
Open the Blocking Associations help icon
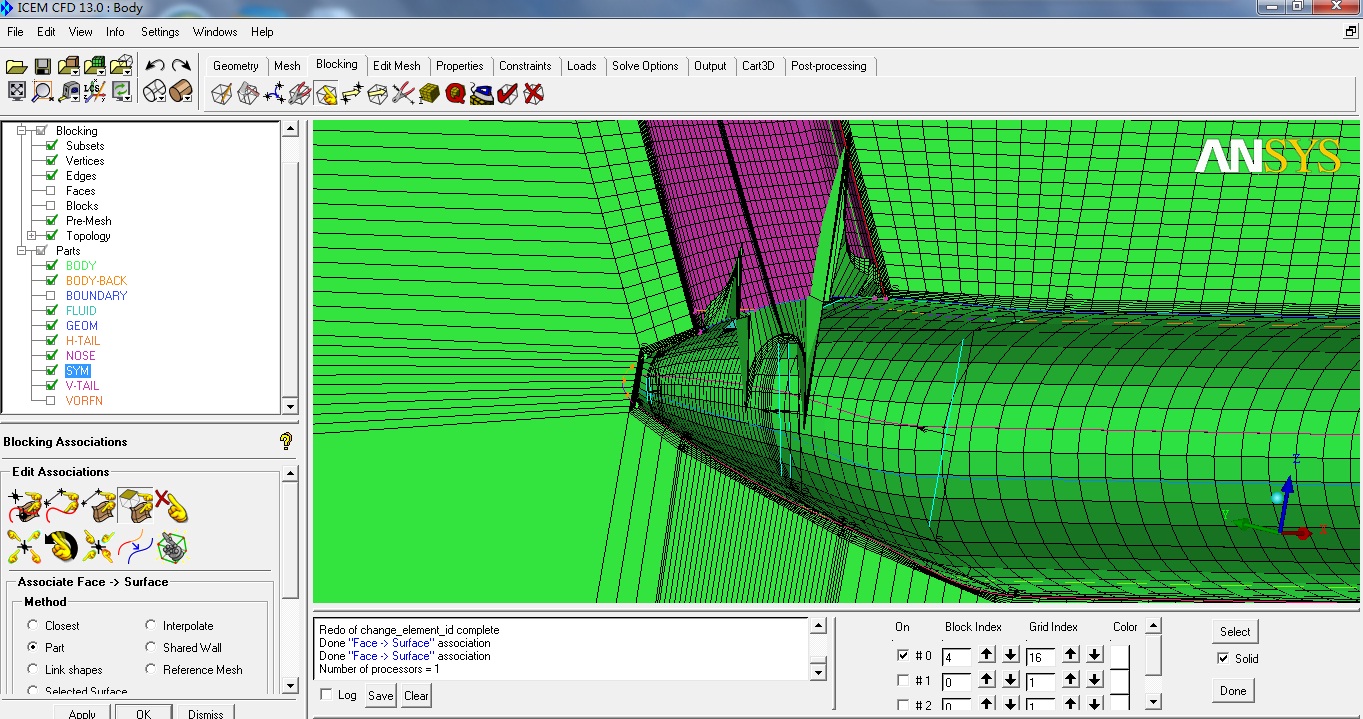pos(286,441)
